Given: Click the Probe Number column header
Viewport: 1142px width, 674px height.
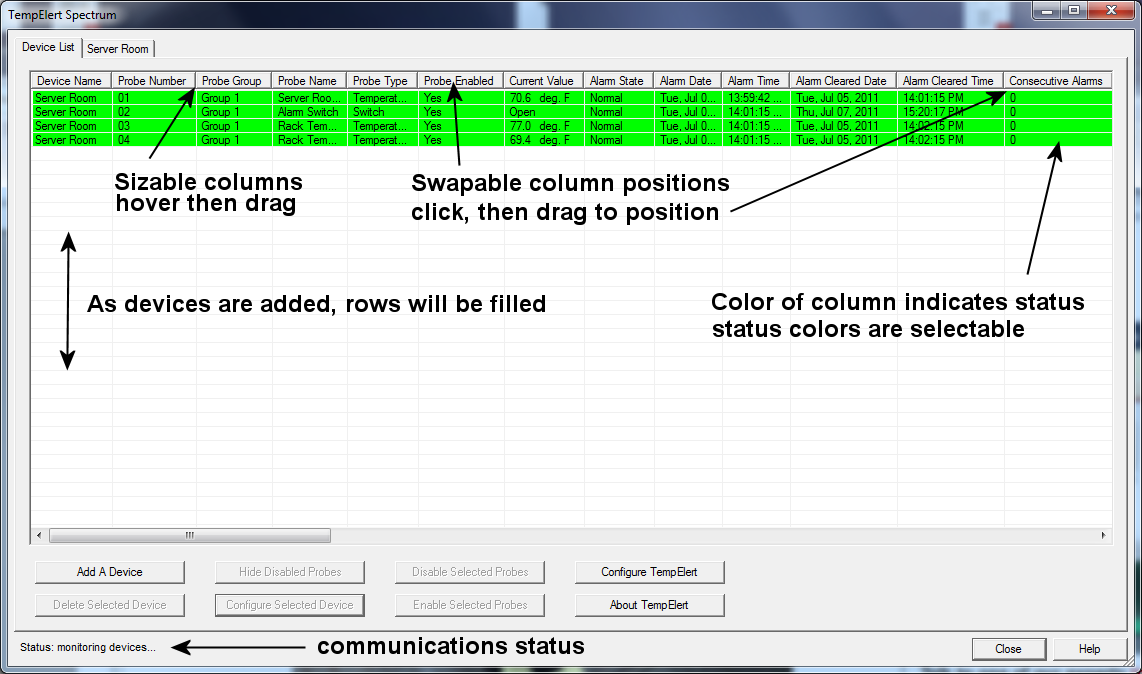Looking at the screenshot, I should click(x=153, y=81).
